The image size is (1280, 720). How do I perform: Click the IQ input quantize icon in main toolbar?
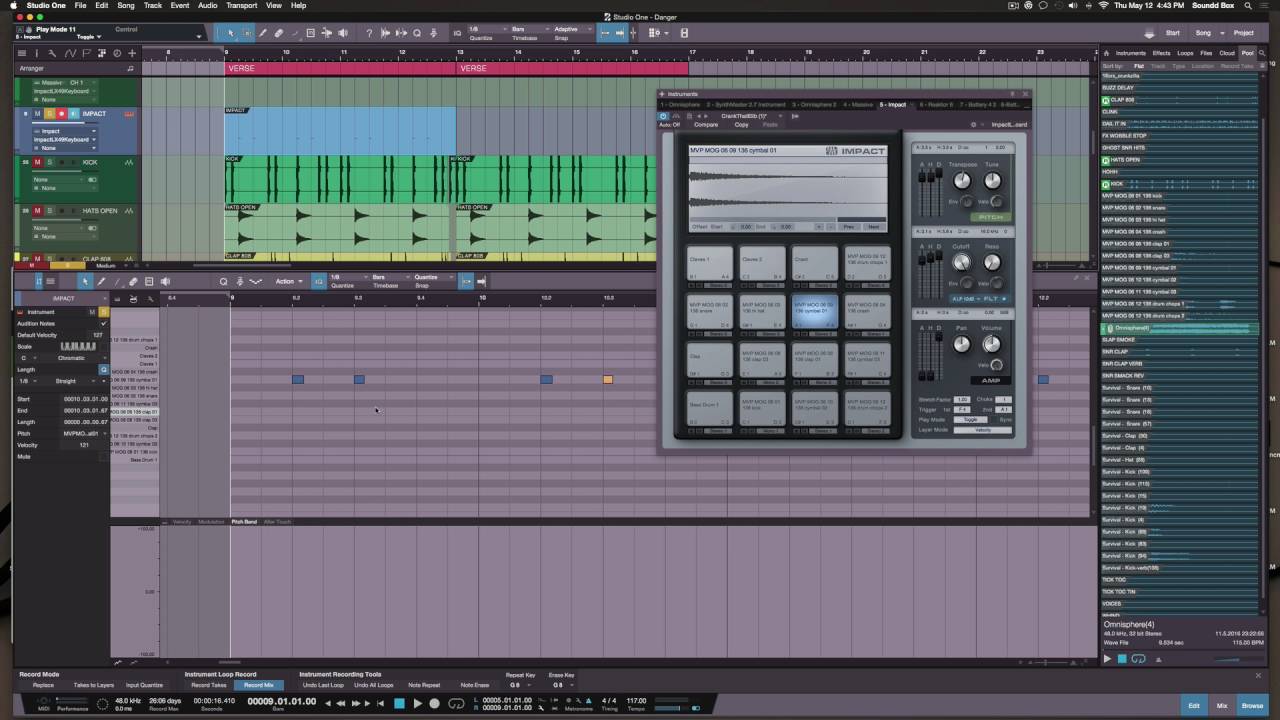457,33
